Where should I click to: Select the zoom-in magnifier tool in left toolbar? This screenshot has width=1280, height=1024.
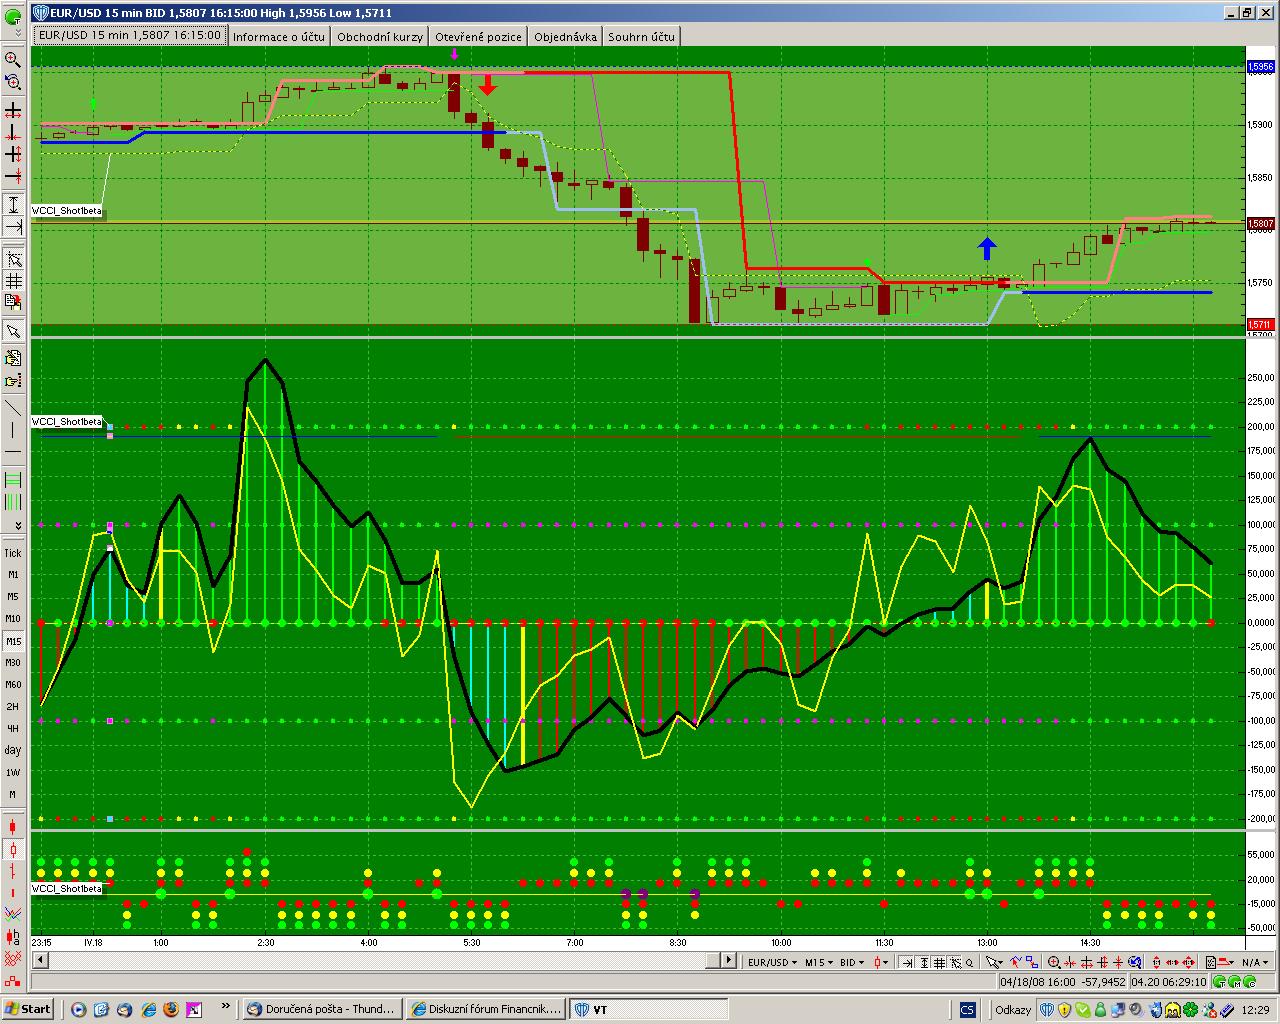point(13,59)
